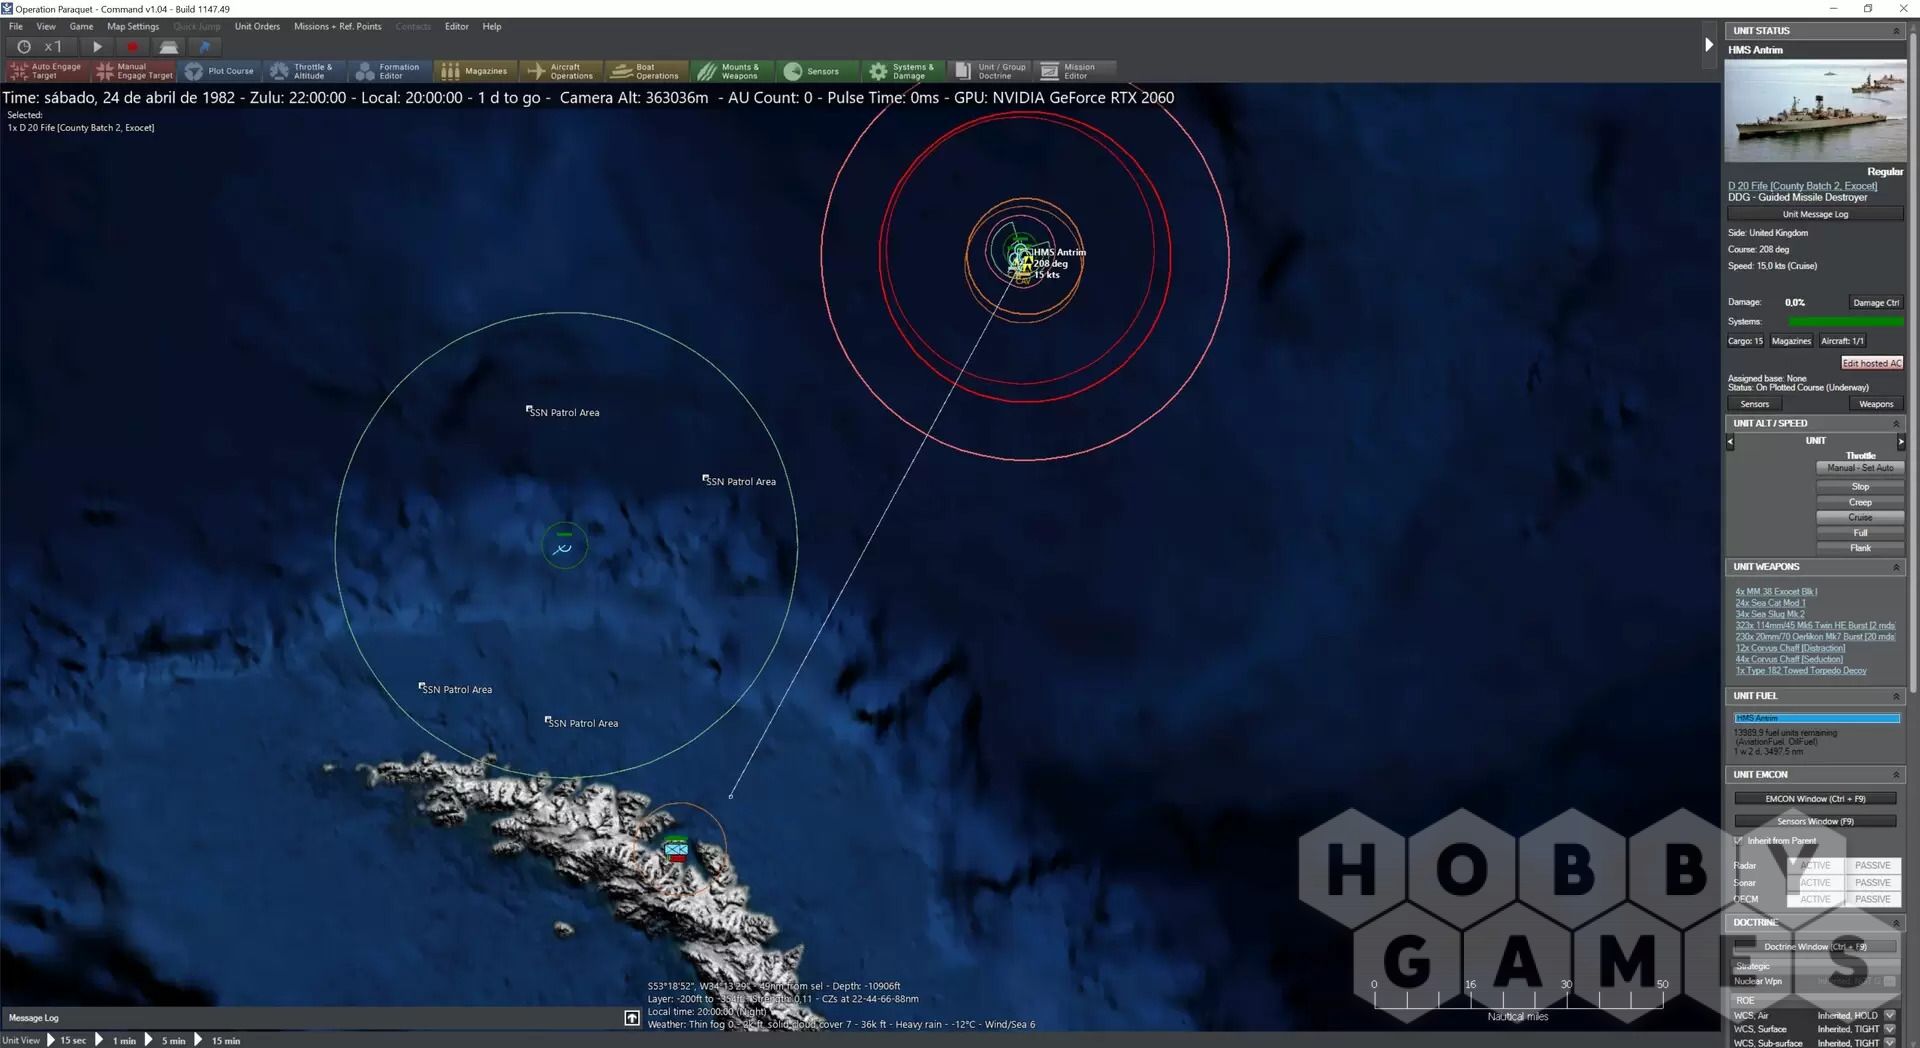This screenshot has height=1048, width=1920.
Task: Set throttle to Flank
Action: click(x=1860, y=548)
